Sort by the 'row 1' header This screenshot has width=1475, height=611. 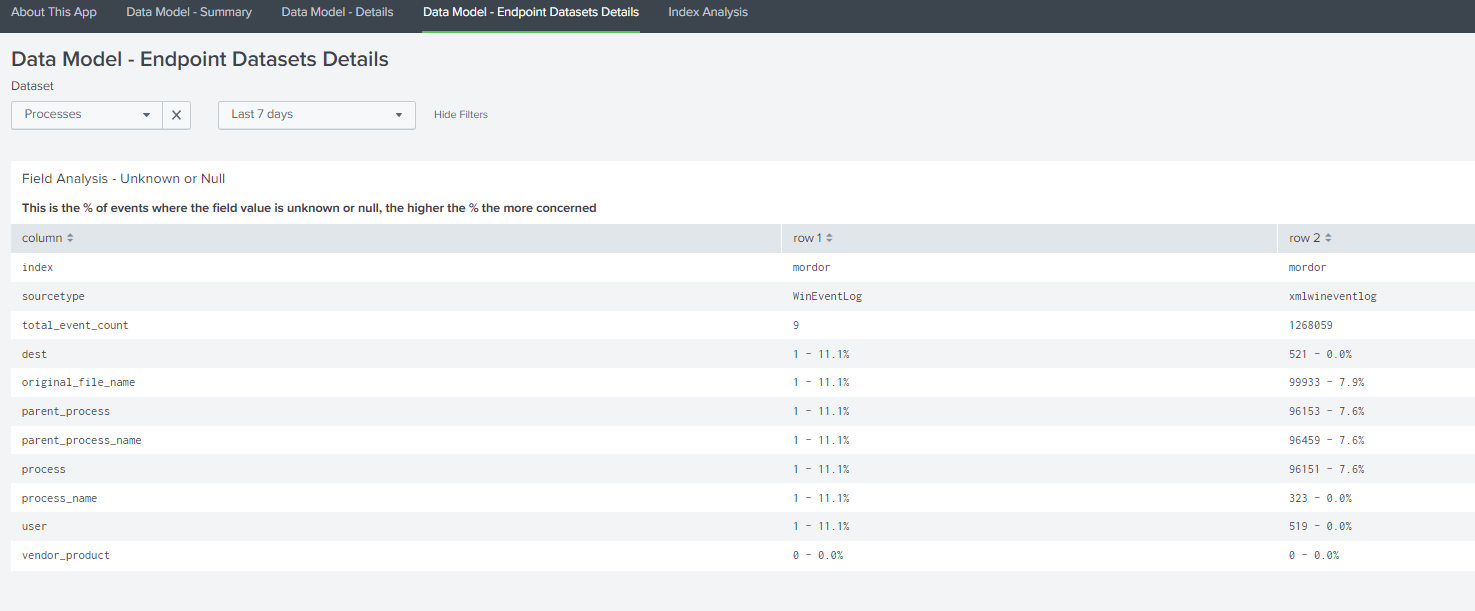pos(813,238)
